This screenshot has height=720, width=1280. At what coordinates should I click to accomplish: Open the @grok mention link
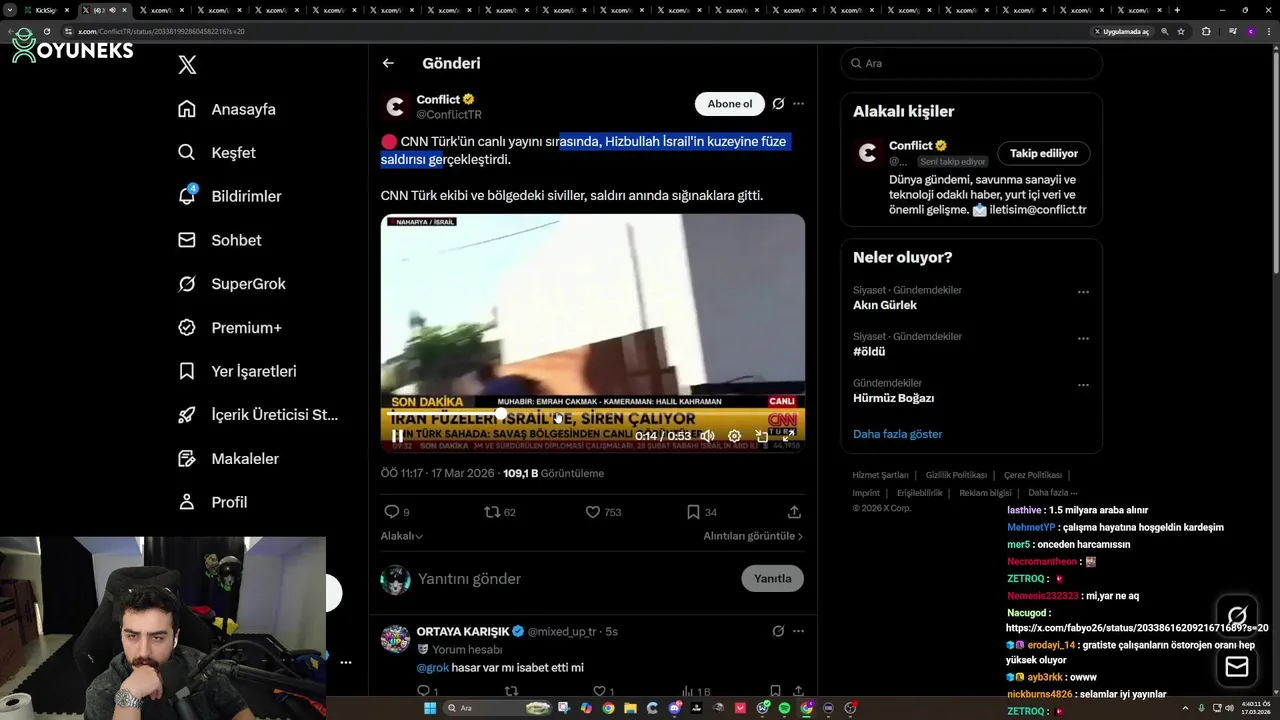pos(432,667)
